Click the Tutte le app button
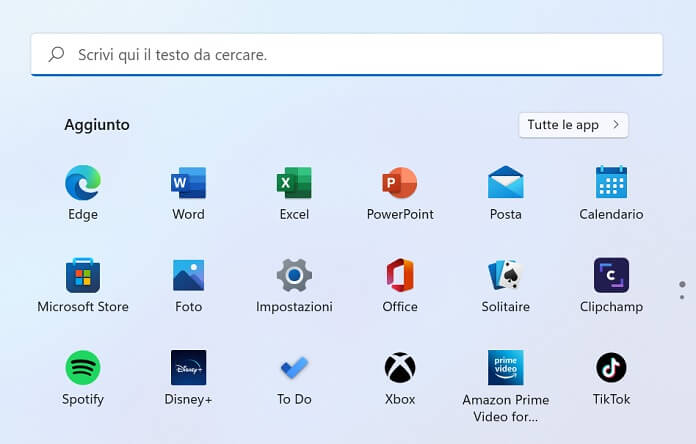The image size is (696, 444). coord(573,125)
